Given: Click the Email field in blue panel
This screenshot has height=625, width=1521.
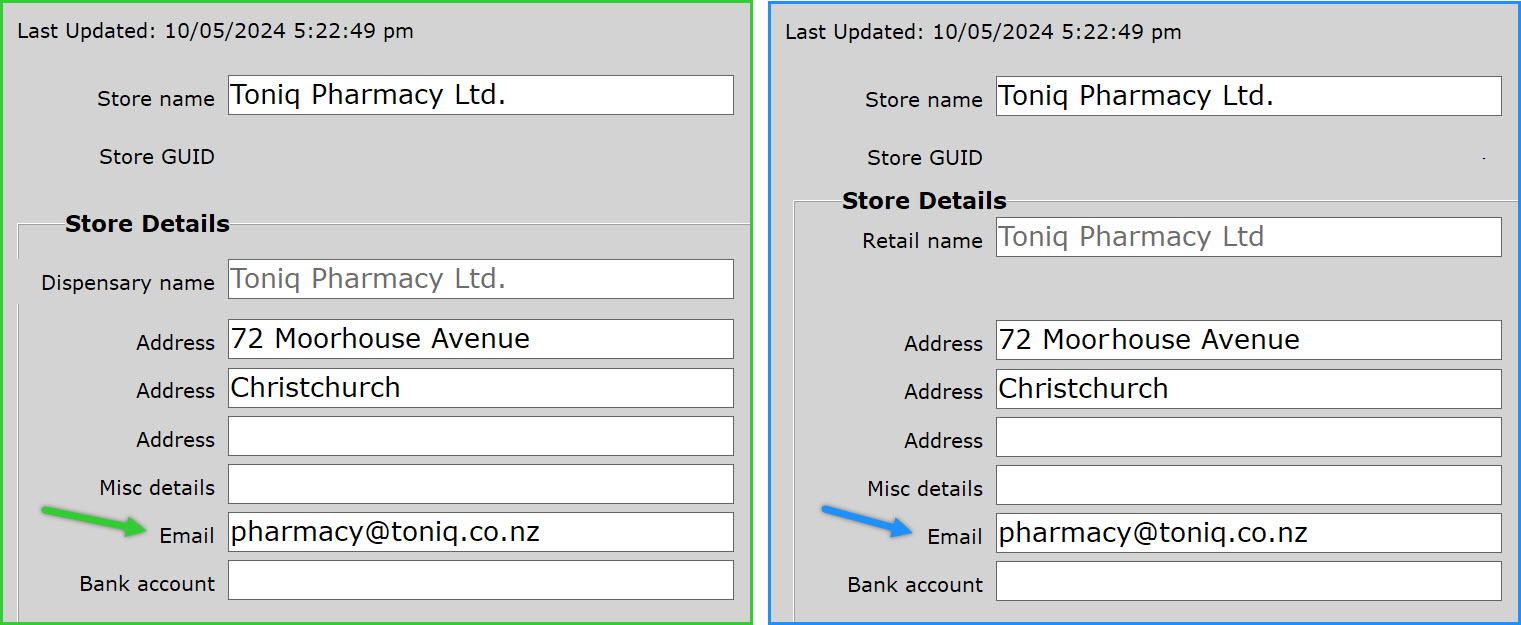Looking at the screenshot, I should coord(1249,533).
